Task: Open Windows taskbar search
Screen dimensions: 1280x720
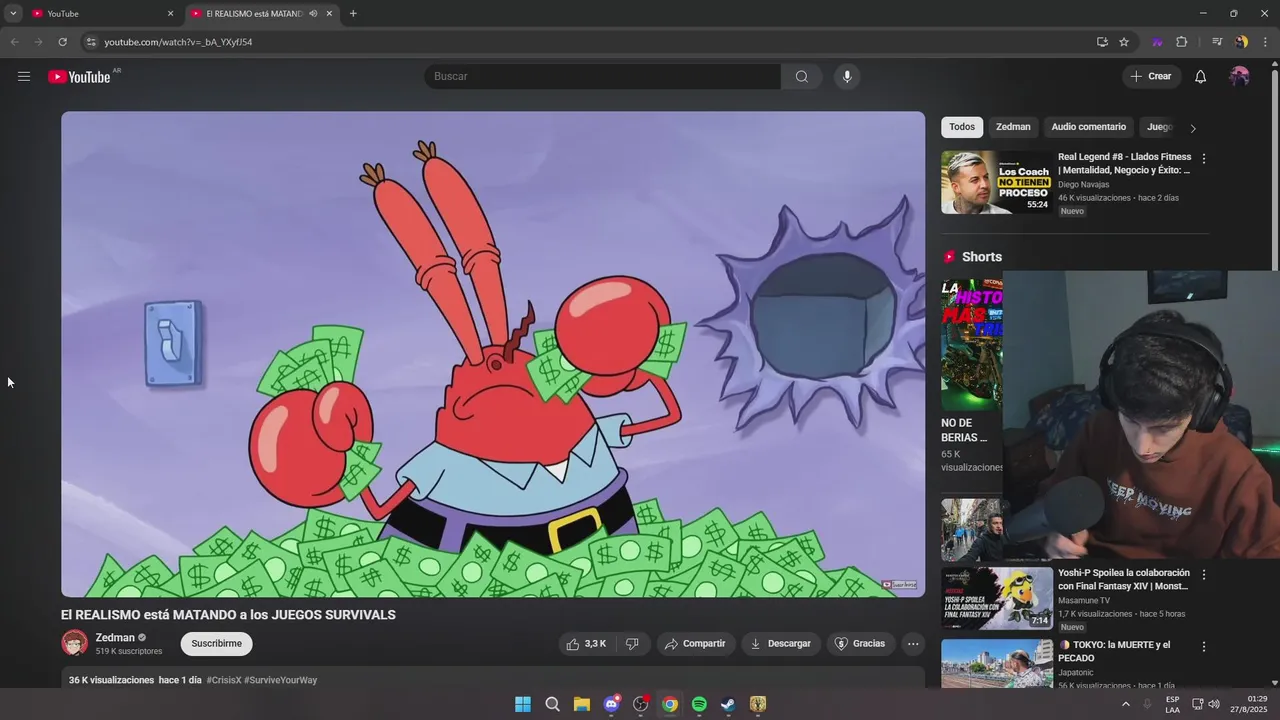Action: pos(552,704)
